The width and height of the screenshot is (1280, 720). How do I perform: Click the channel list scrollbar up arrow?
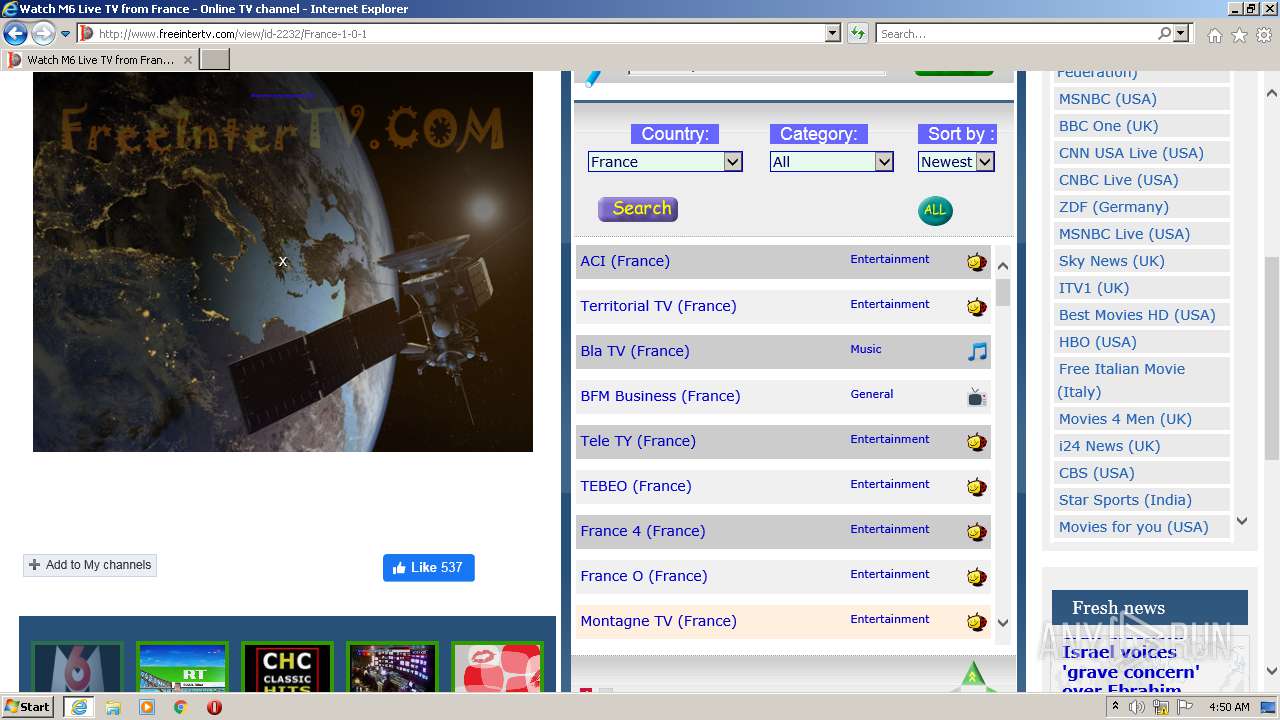(x=1003, y=266)
